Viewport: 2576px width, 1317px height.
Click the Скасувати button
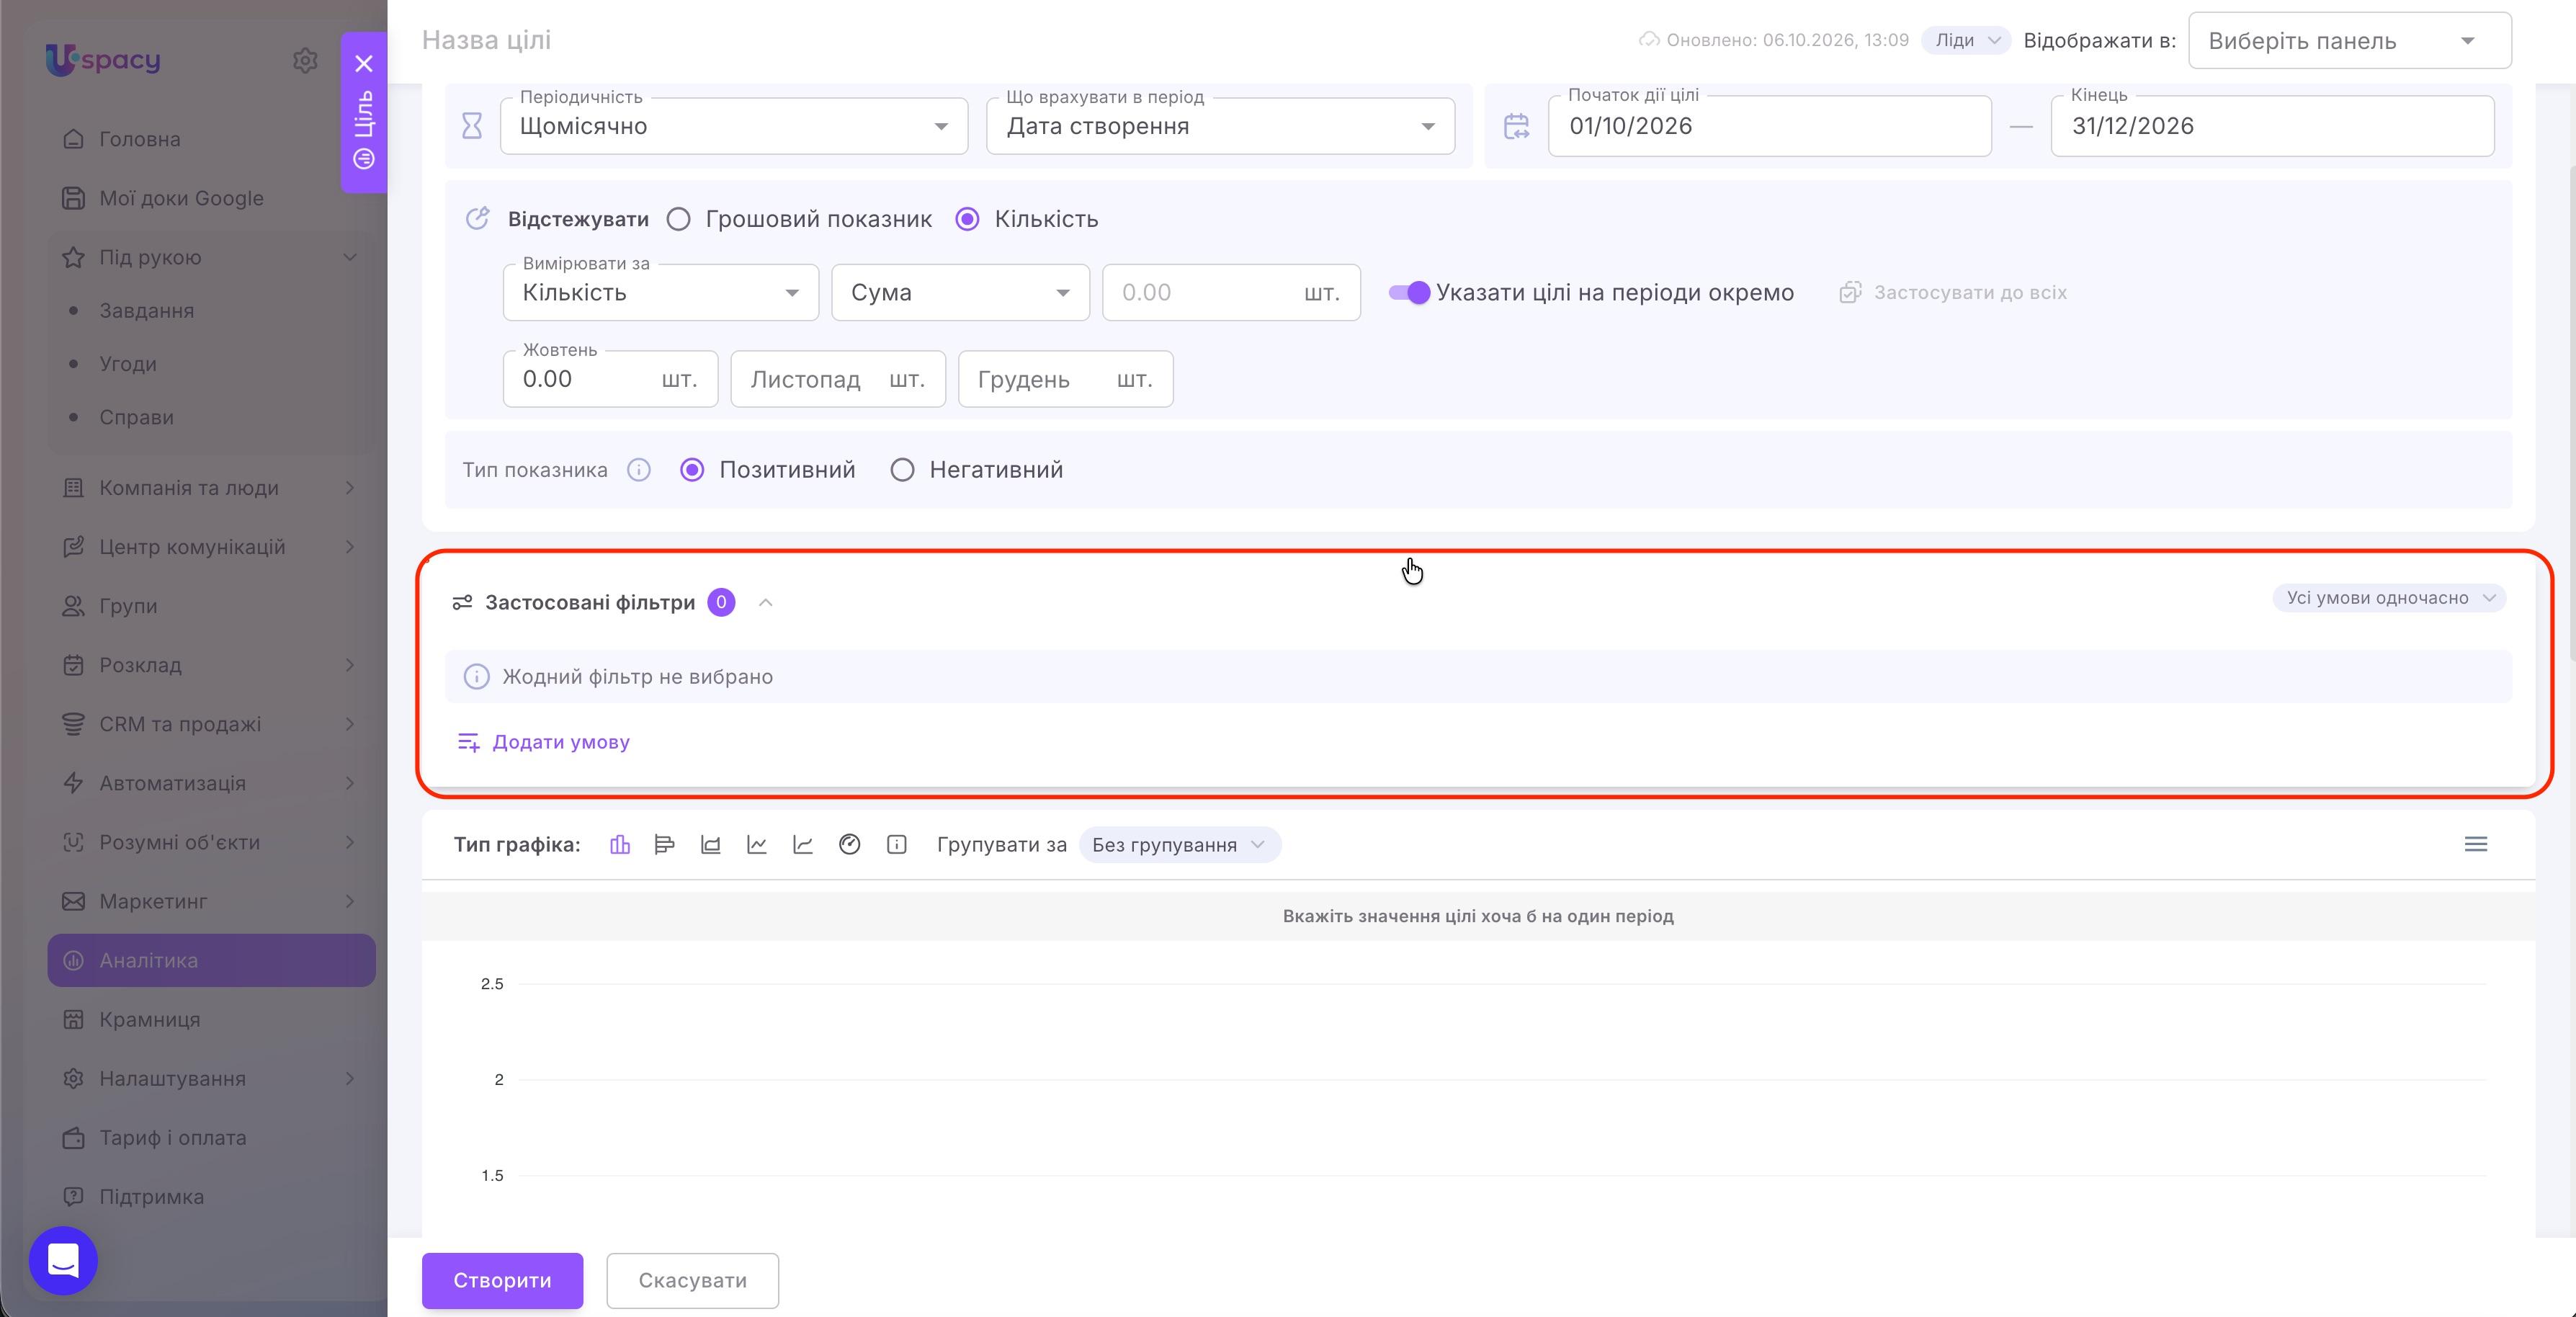coord(692,1281)
